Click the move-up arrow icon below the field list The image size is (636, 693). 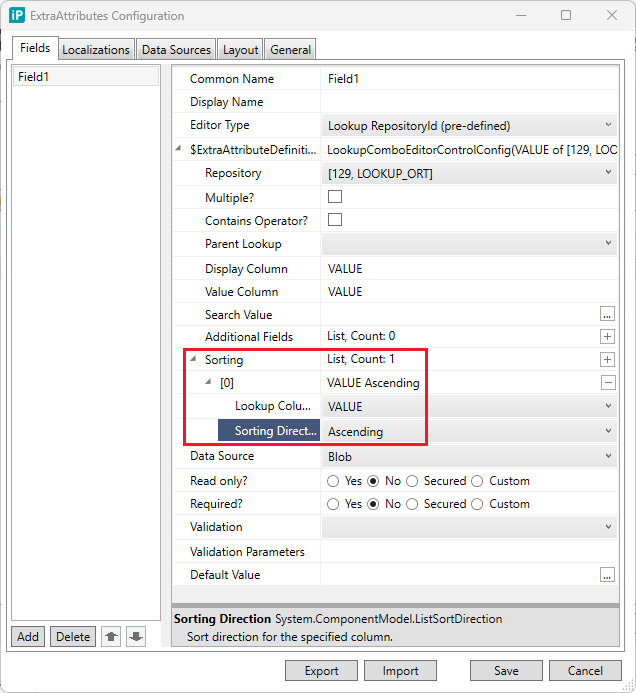111,637
